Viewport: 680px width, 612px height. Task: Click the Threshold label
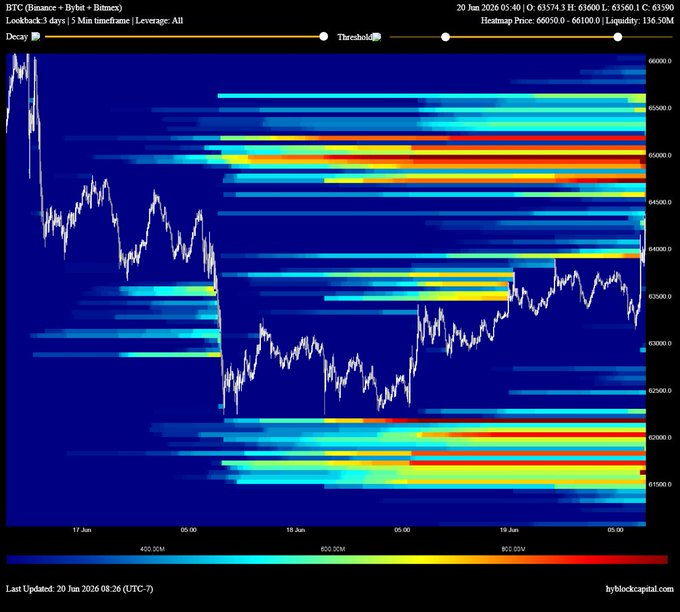(x=355, y=37)
